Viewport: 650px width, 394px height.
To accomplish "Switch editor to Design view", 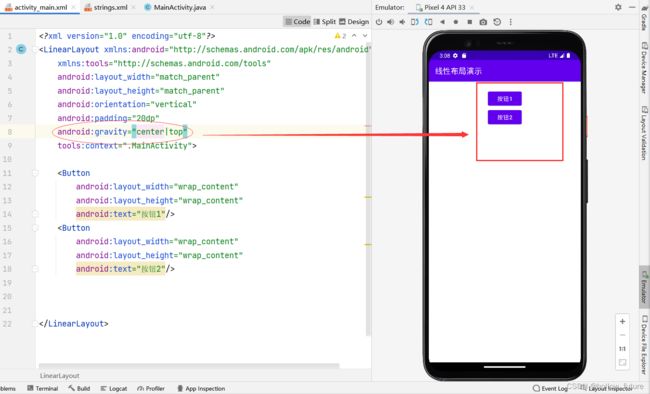I will 354,22.
